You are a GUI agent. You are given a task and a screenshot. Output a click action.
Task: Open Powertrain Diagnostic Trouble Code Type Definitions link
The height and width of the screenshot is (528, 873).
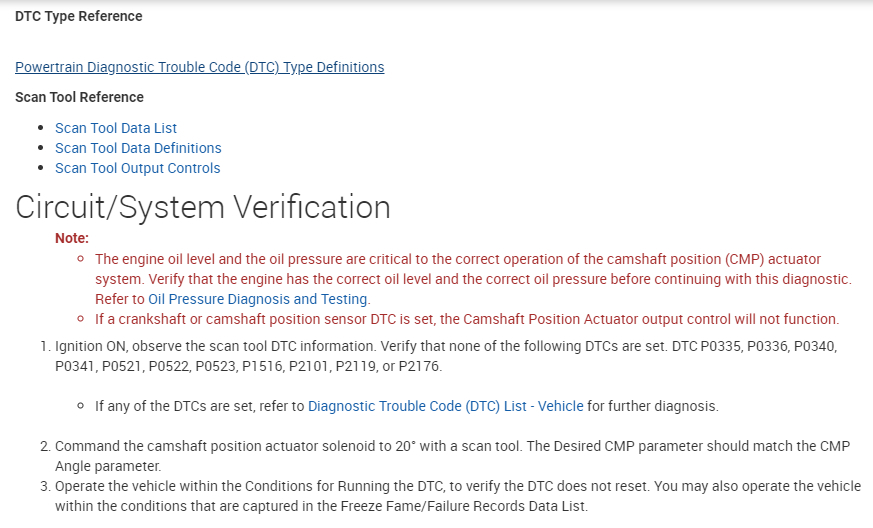199,67
